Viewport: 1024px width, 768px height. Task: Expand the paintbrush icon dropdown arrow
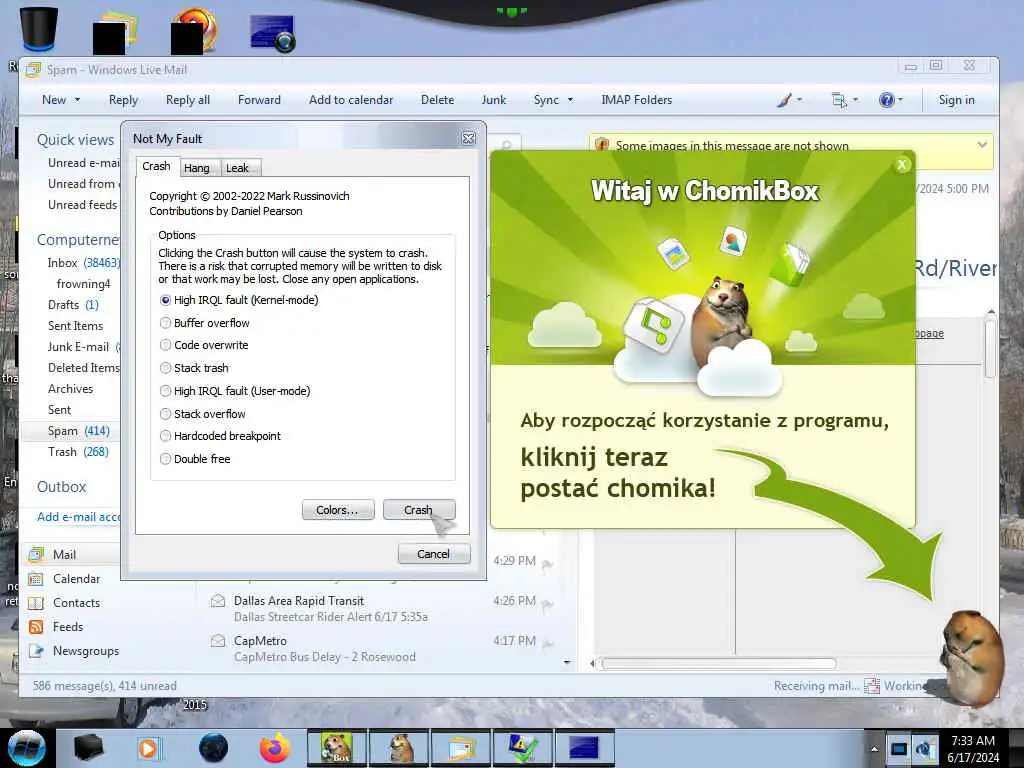(x=799, y=100)
